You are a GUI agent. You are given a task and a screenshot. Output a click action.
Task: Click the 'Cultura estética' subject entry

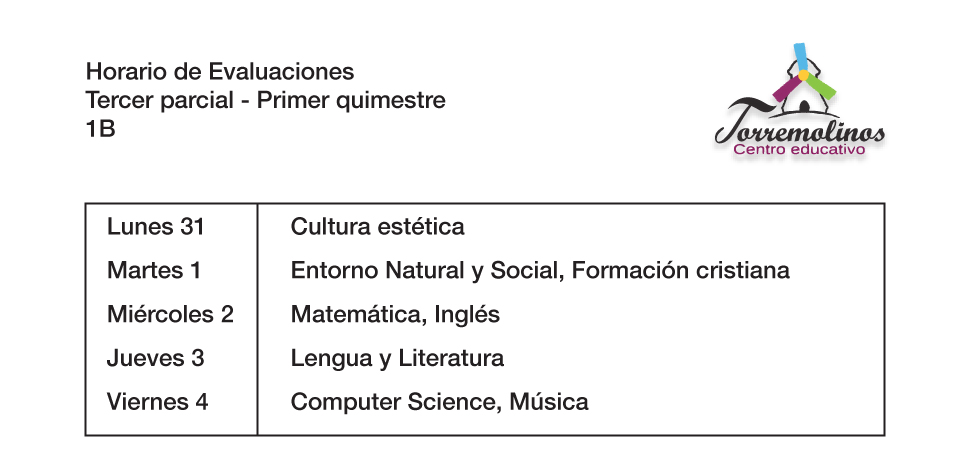coord(378,227)
